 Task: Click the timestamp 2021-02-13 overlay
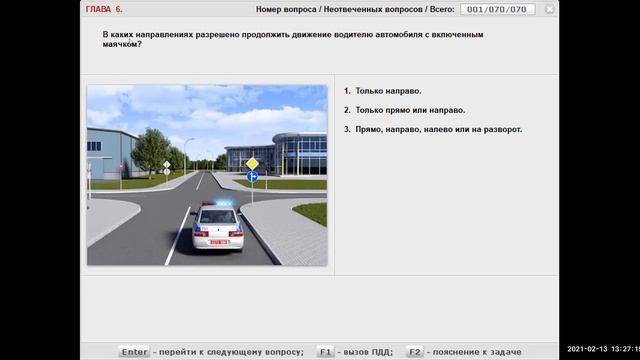point(603,349)
